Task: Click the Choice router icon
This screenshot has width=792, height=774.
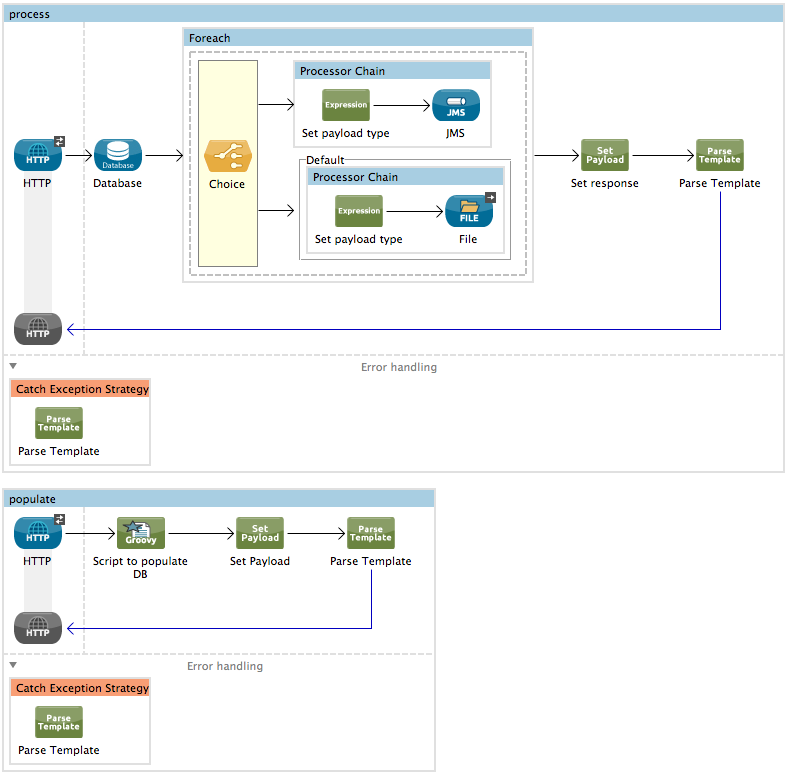Action: tap(227, 157)
